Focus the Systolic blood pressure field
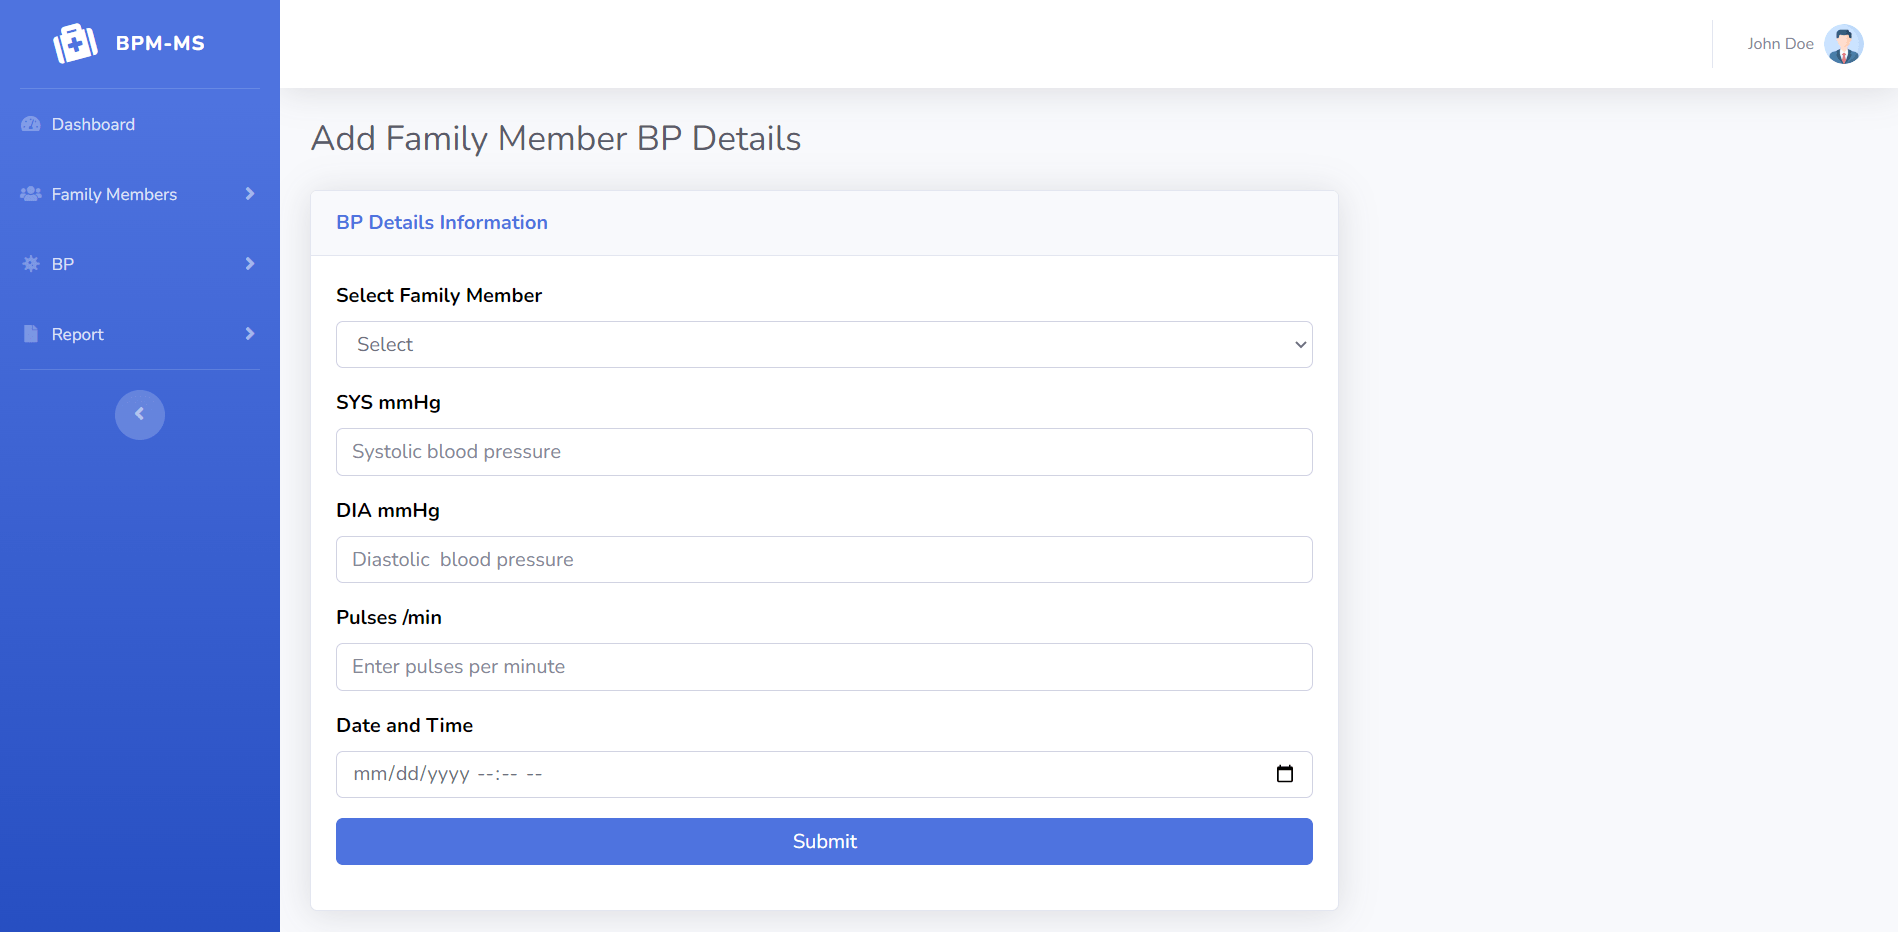The height and width of the screenshot is (932, 1898). point(824,452)
